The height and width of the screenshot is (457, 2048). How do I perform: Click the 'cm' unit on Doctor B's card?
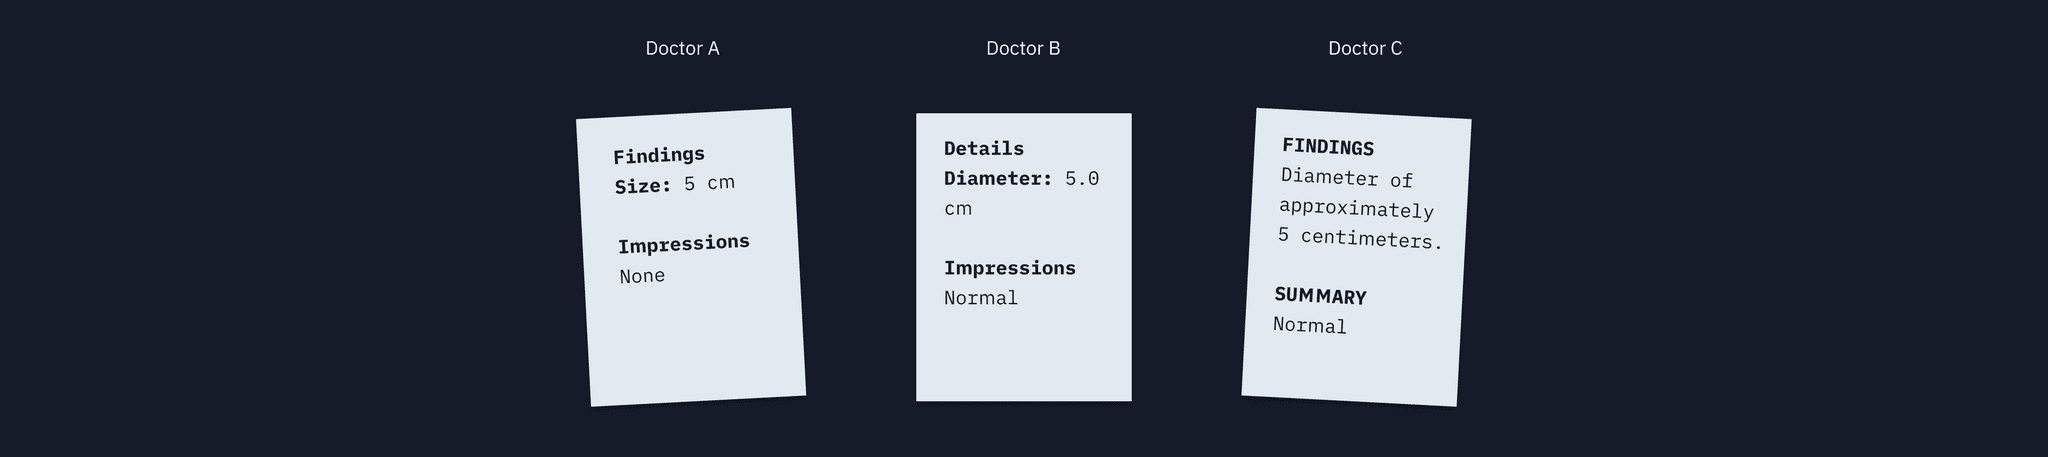coord(958,208)
